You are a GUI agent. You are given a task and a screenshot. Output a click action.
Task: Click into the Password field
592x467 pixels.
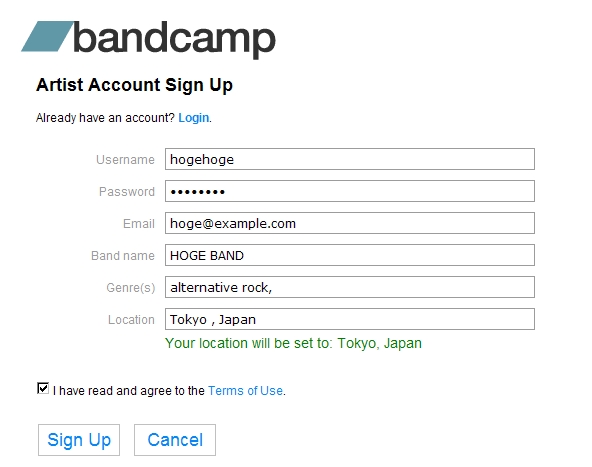(350, 191)
